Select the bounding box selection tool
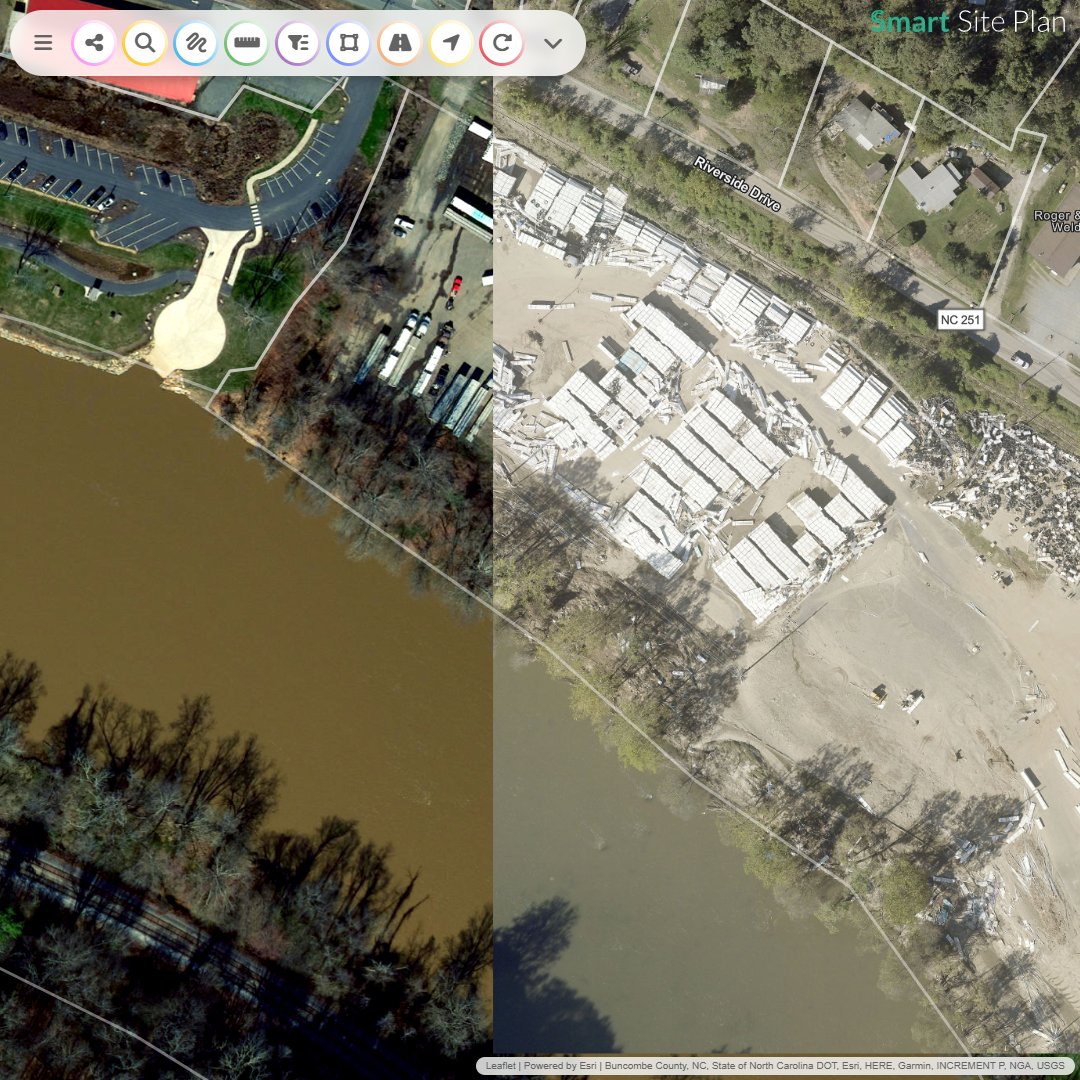Image resolution: width=1080 pixels, height=1080 pixels. coord(349,43)
